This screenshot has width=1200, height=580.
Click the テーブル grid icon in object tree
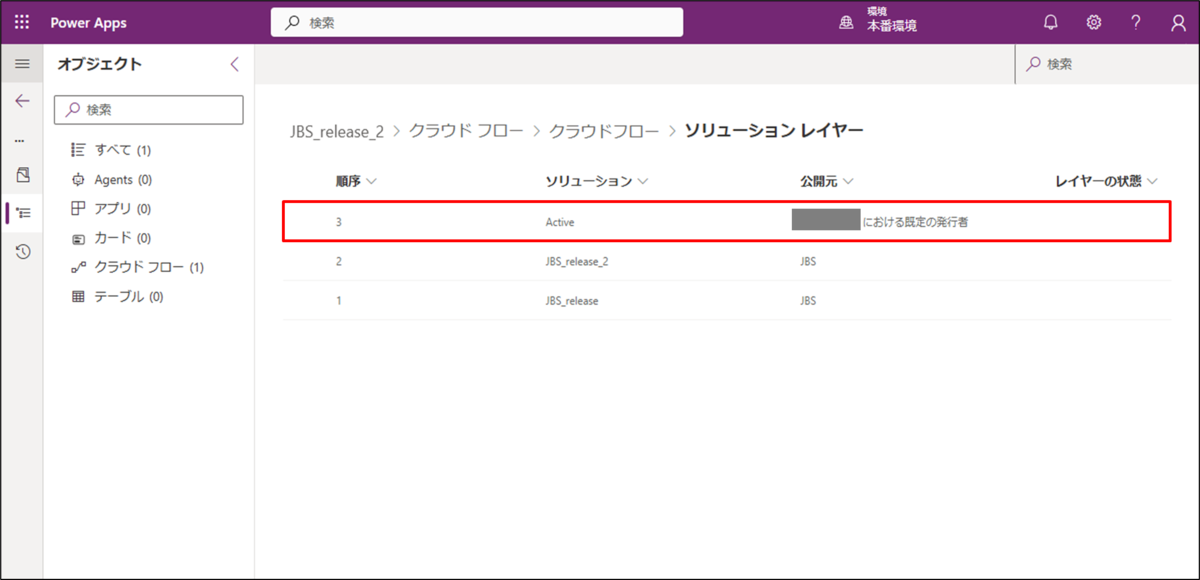coord(79,297)
